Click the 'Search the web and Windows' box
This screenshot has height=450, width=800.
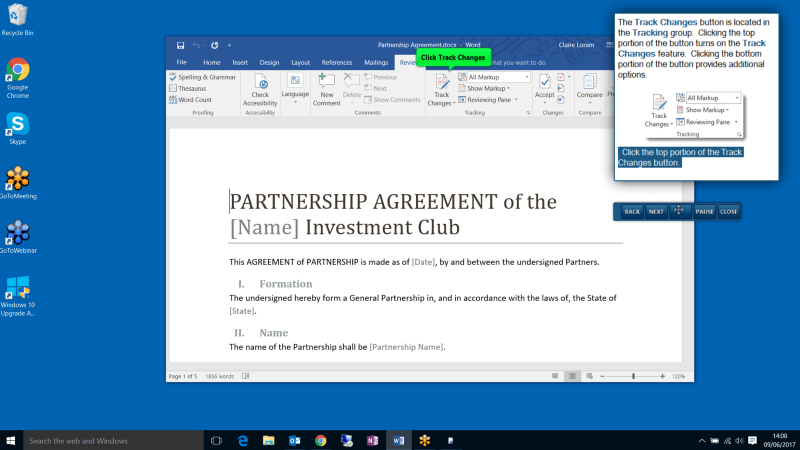(x=113, y=440)
